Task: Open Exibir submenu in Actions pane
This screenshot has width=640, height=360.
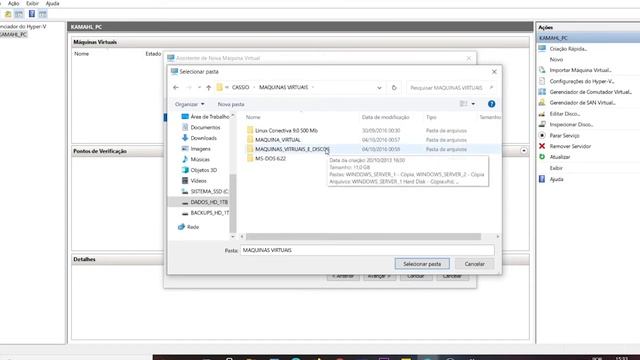Action: point(556,168)
